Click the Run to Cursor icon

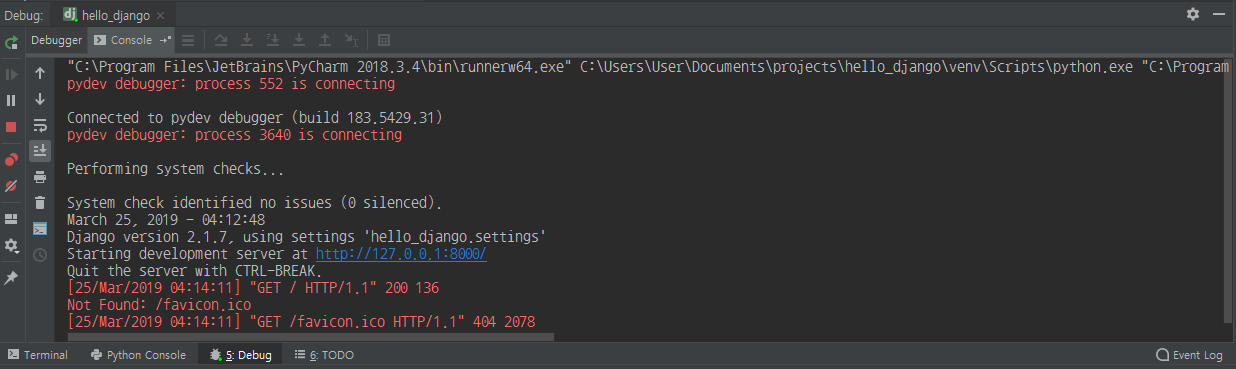[351, 40]
